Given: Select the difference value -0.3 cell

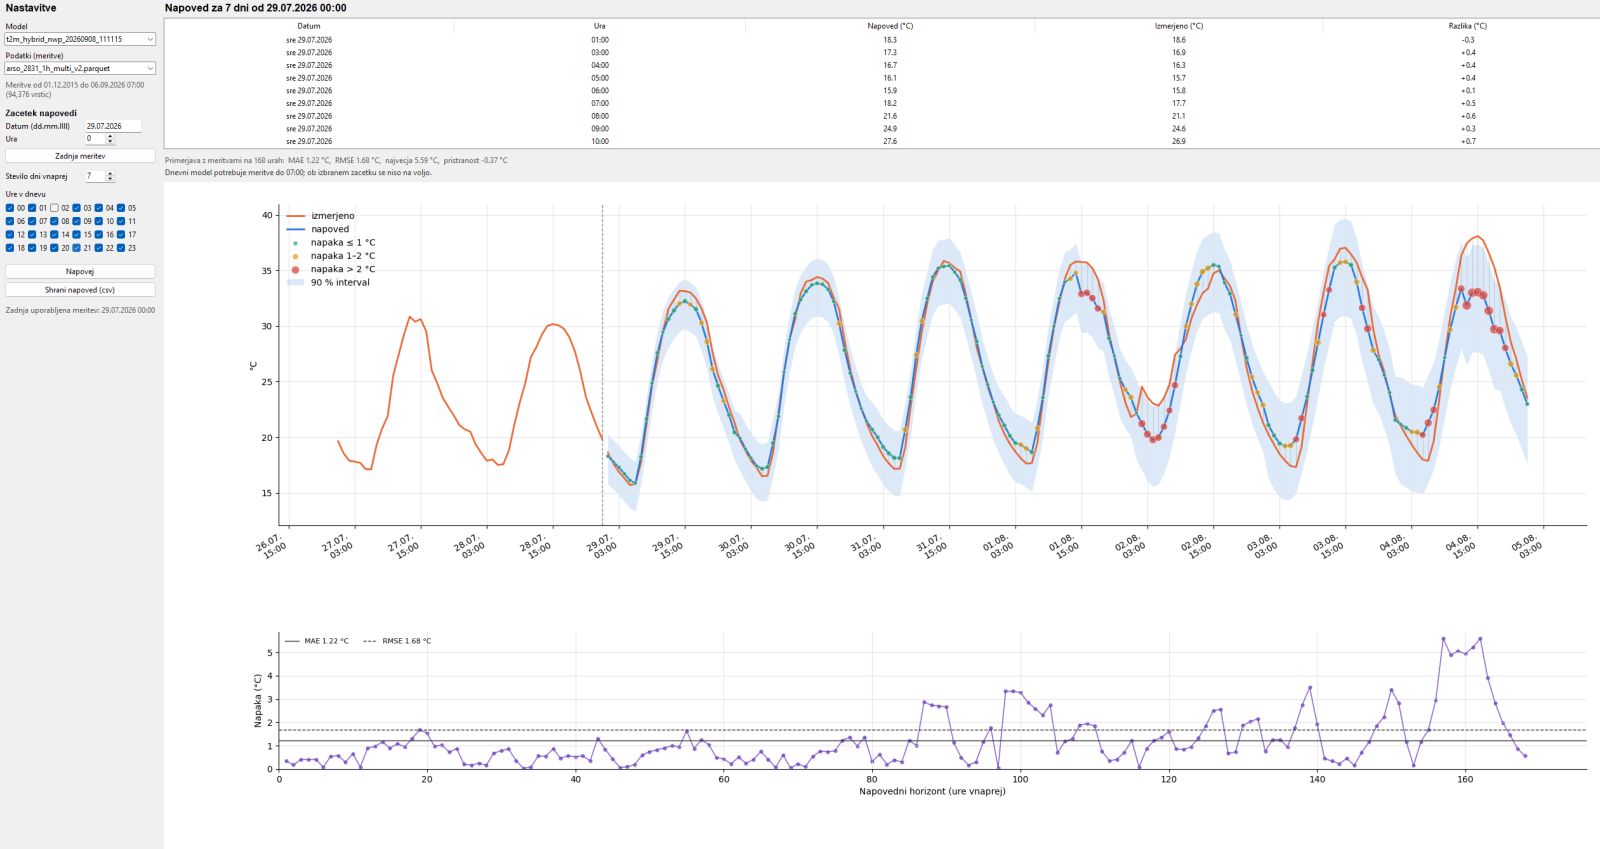Looking at the screenshot, I should pos(1467,40).
